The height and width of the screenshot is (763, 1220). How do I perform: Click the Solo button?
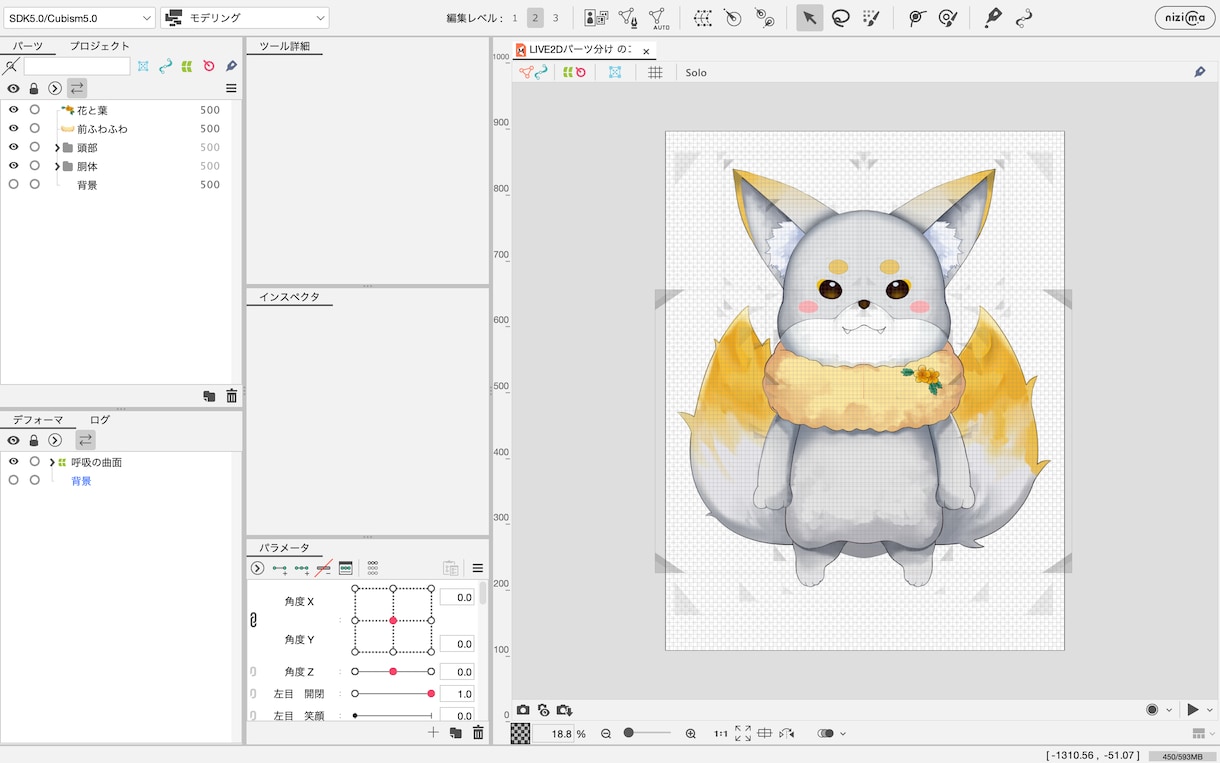(696, 73)
